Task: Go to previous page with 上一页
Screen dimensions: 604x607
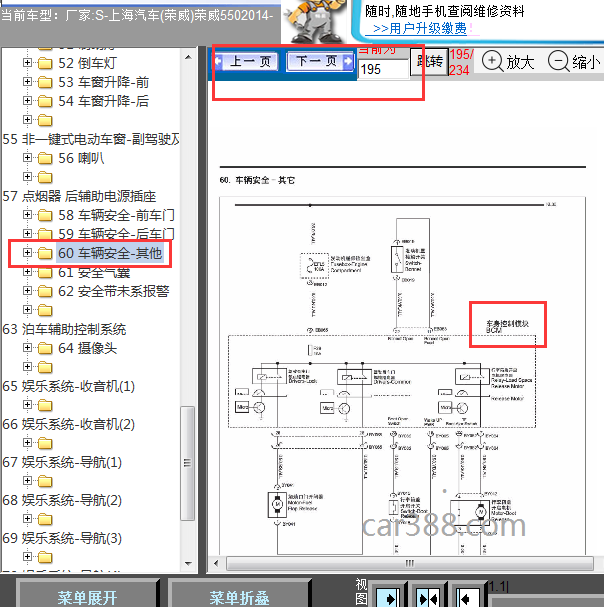Action: 246,61
